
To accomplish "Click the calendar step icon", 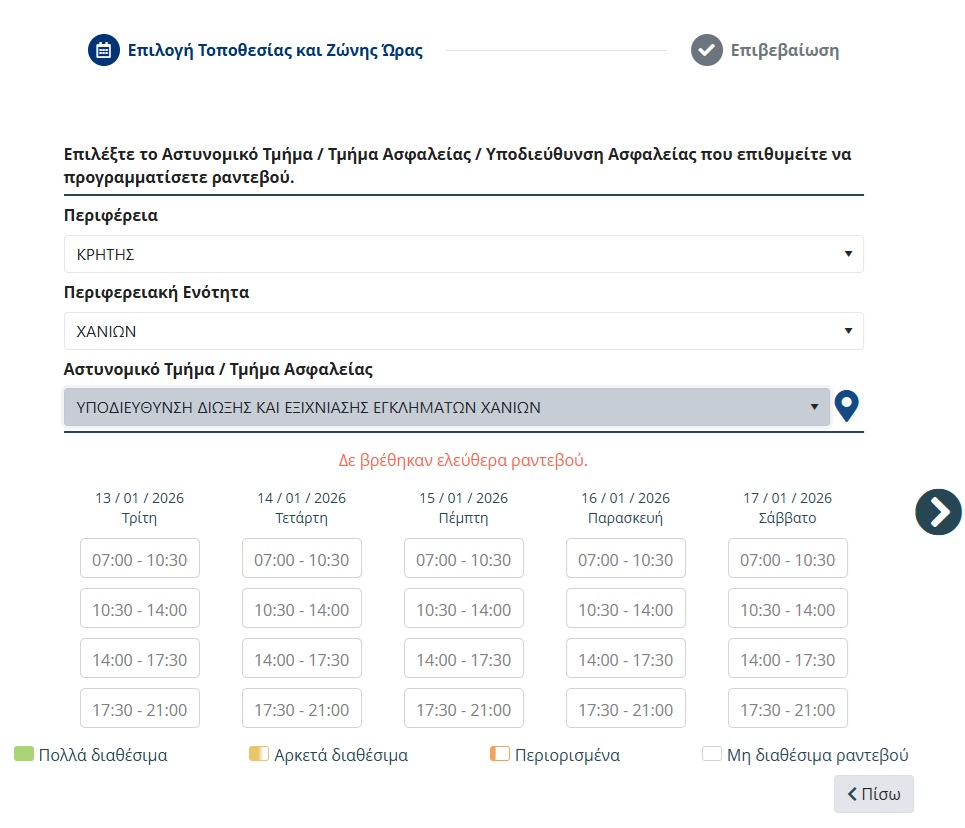I will tap(103, 50).
